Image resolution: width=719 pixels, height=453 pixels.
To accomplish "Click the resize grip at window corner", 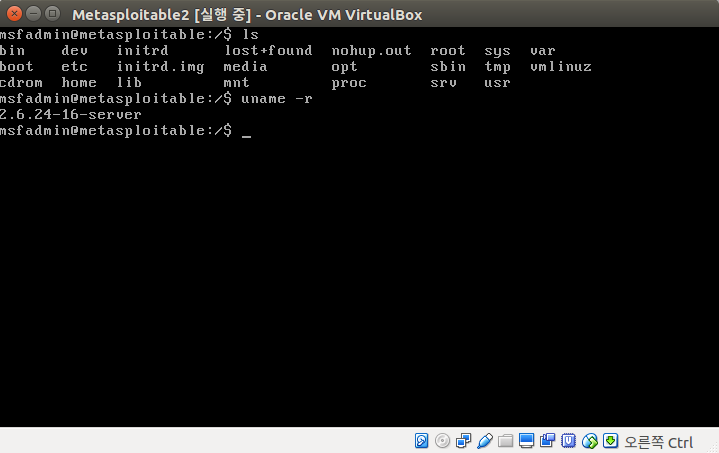I will point(713,447).
